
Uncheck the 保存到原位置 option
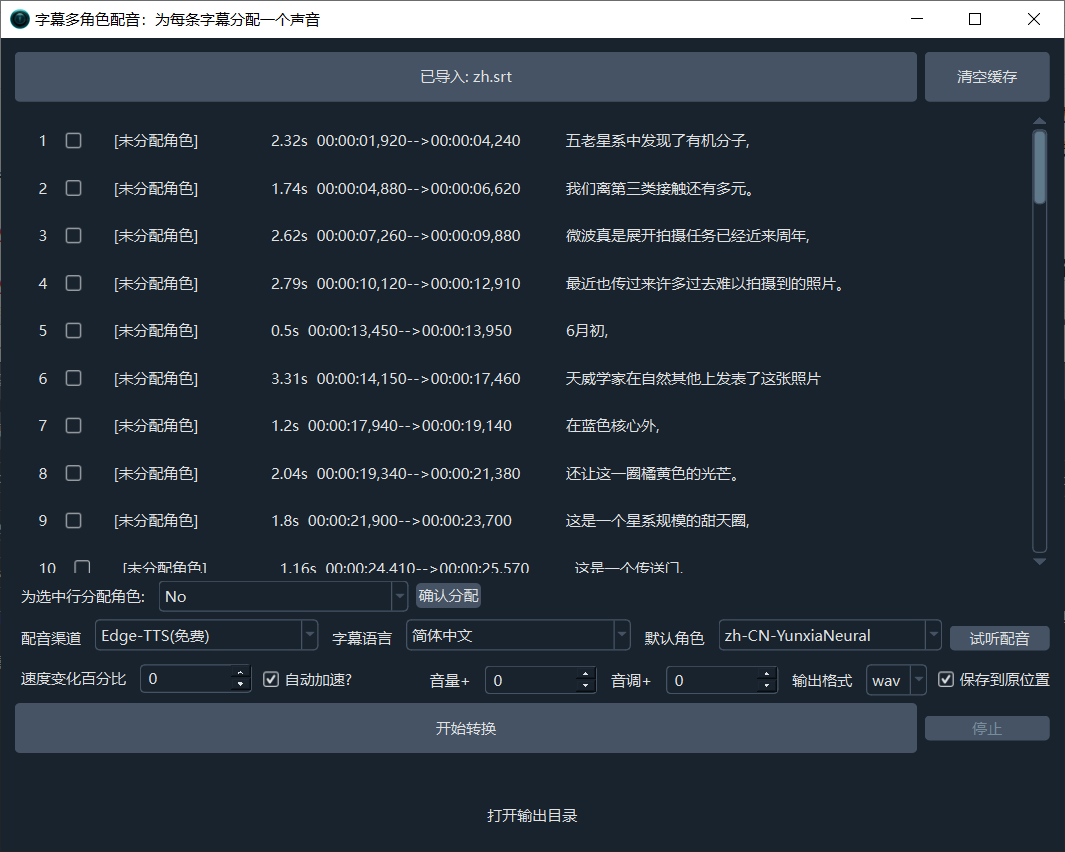pyautogui.click(x=945, y=679)
